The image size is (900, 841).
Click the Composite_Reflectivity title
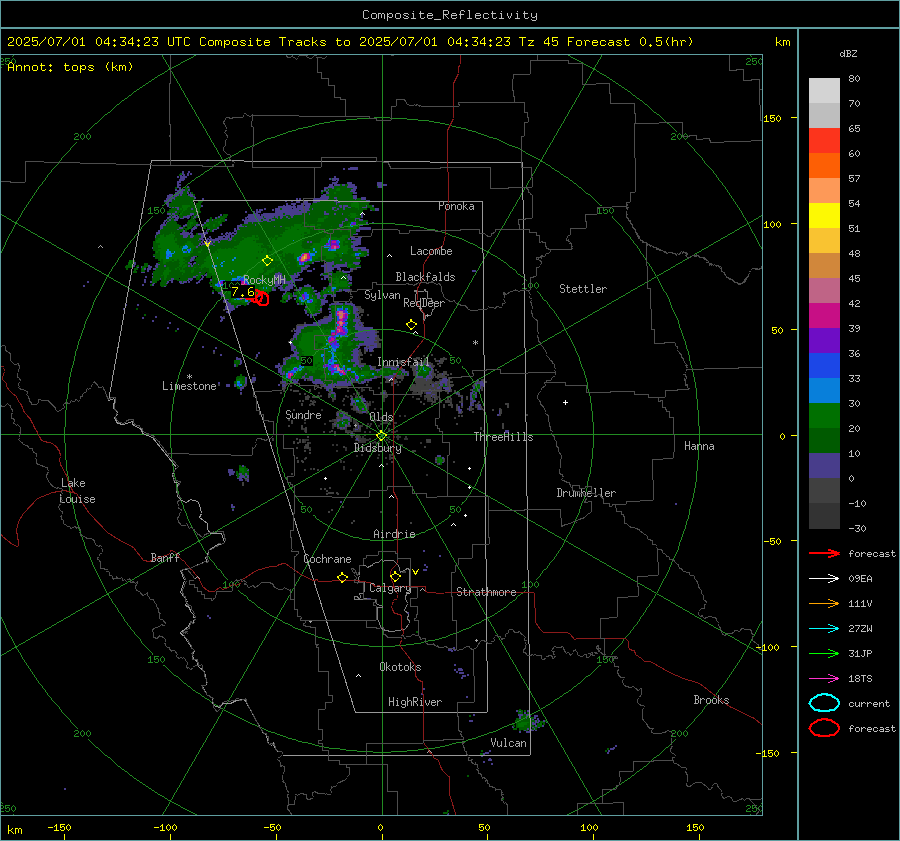(x=449, y=15)
